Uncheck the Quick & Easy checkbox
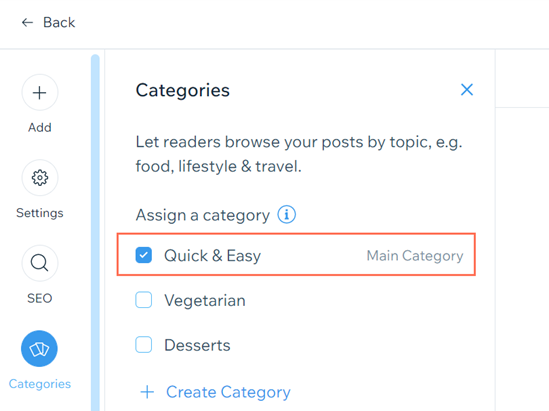Screen dimensions: 549x411 [144, 255]
